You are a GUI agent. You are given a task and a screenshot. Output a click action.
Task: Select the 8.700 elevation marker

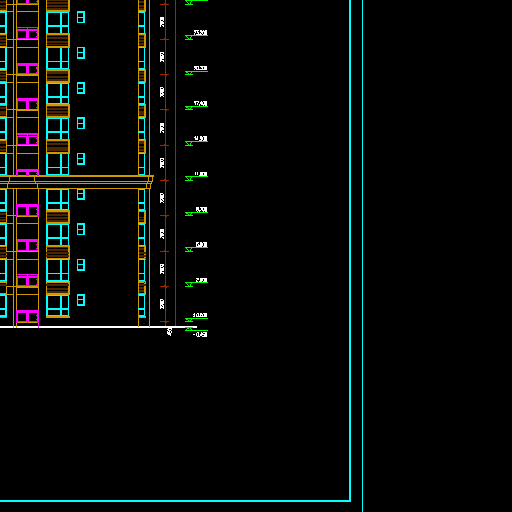(197, 212)
